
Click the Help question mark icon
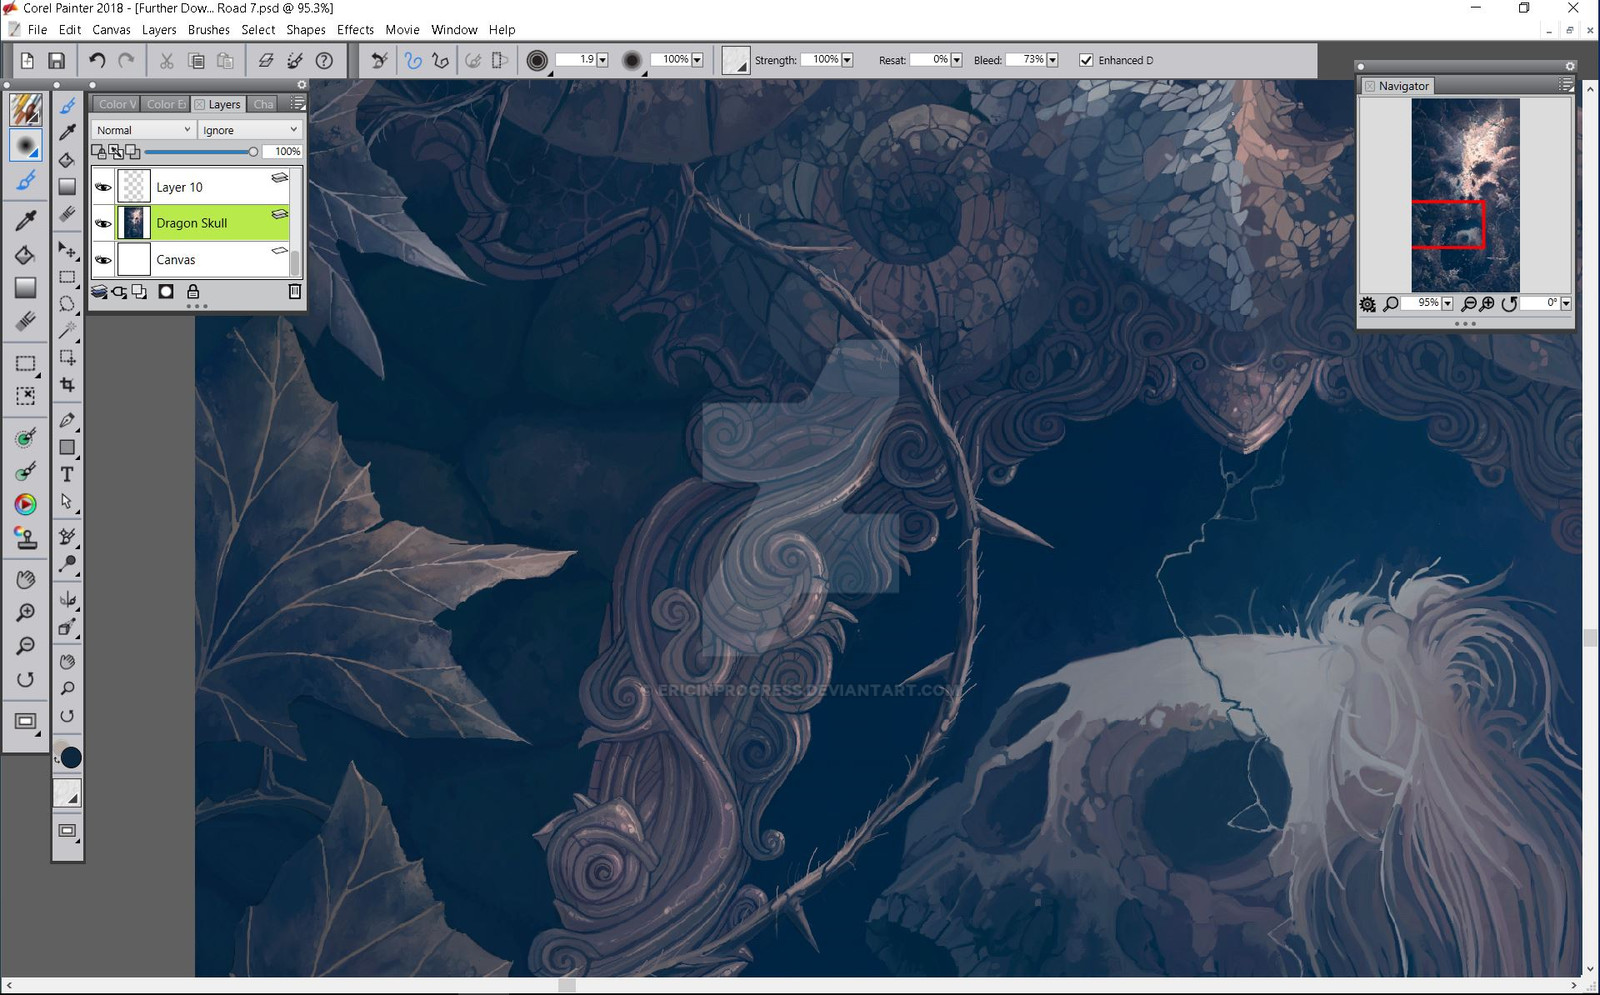pyautogui.click(x=324, y=61)
